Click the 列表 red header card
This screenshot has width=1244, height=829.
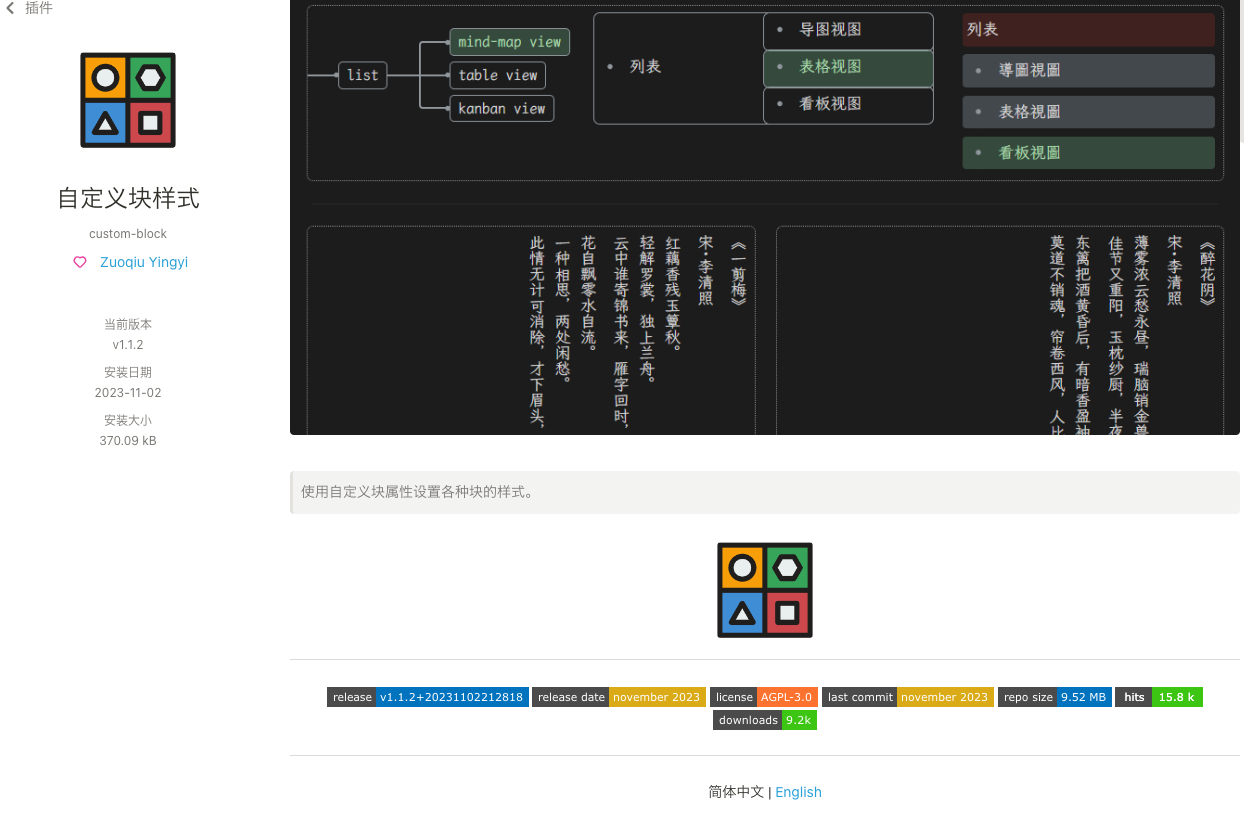click(1088, 30)
